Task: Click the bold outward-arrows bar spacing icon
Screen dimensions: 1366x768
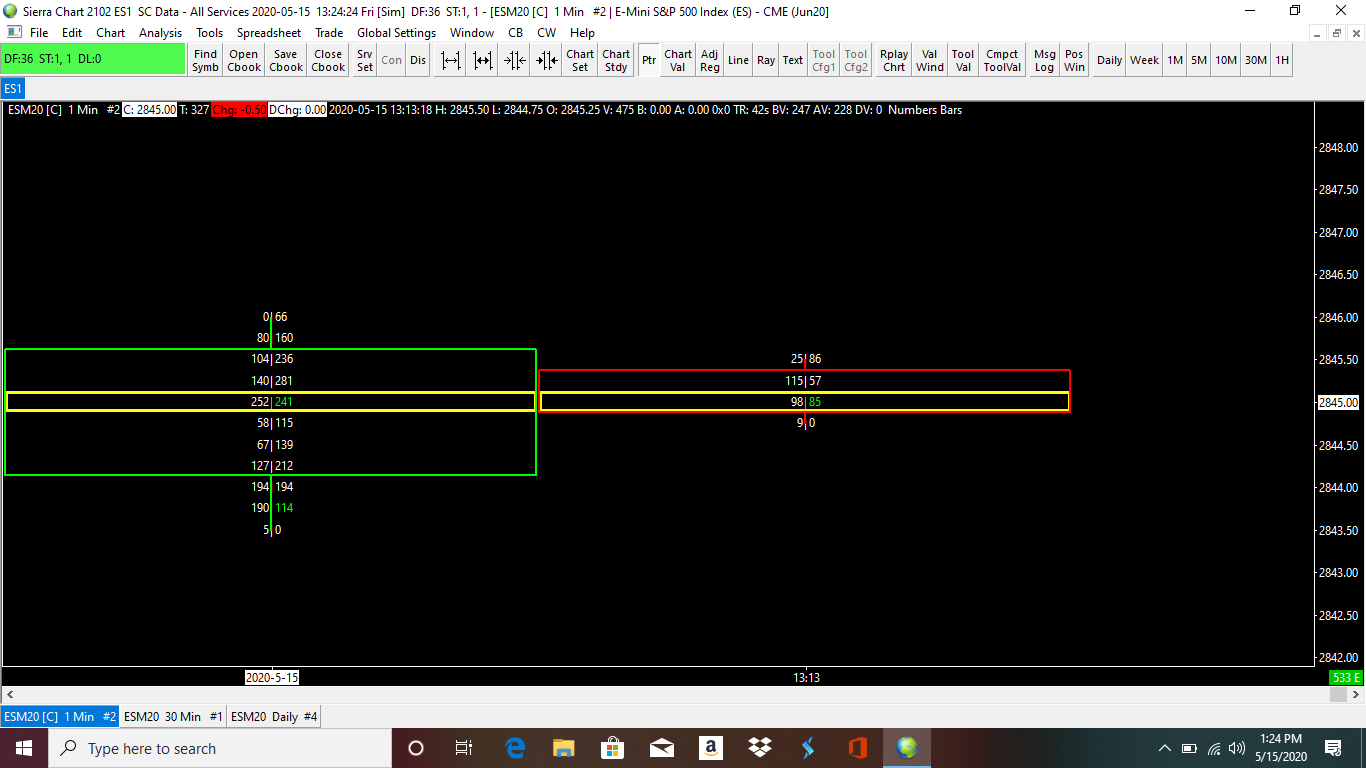Action: point(483,60)
